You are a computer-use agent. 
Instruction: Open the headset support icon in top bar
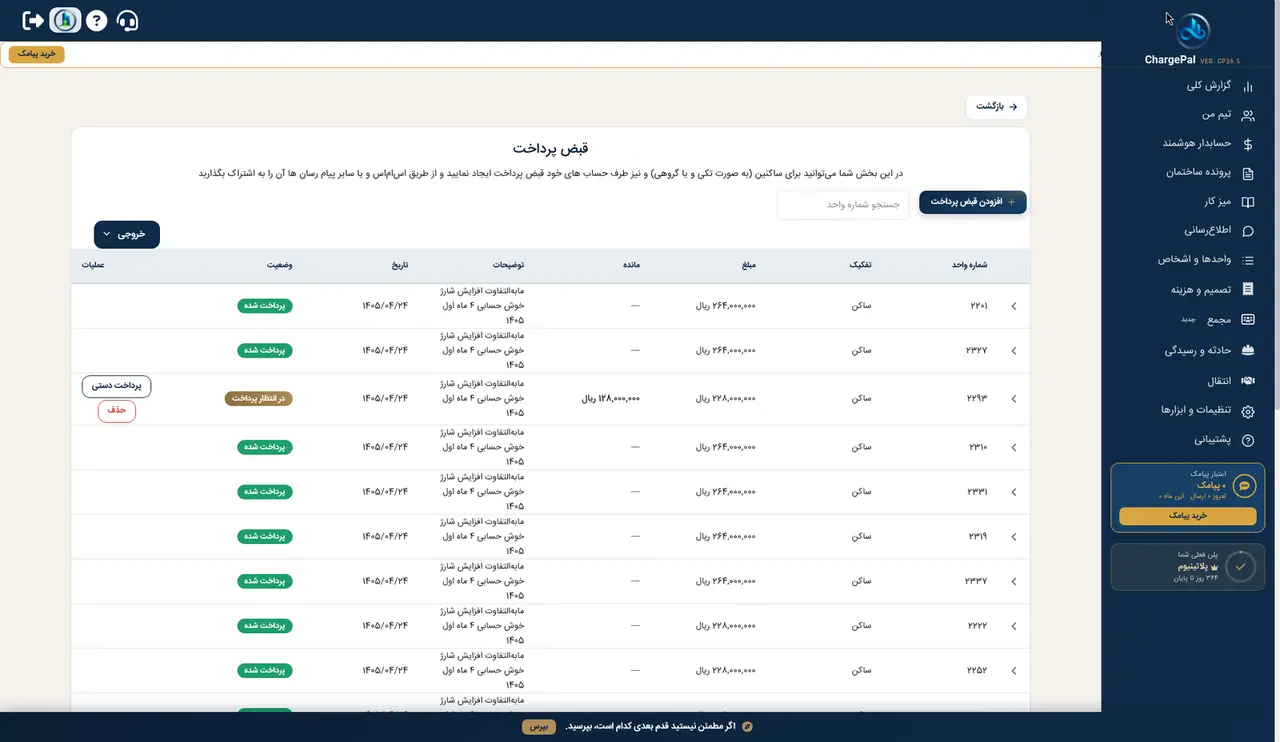127,20
